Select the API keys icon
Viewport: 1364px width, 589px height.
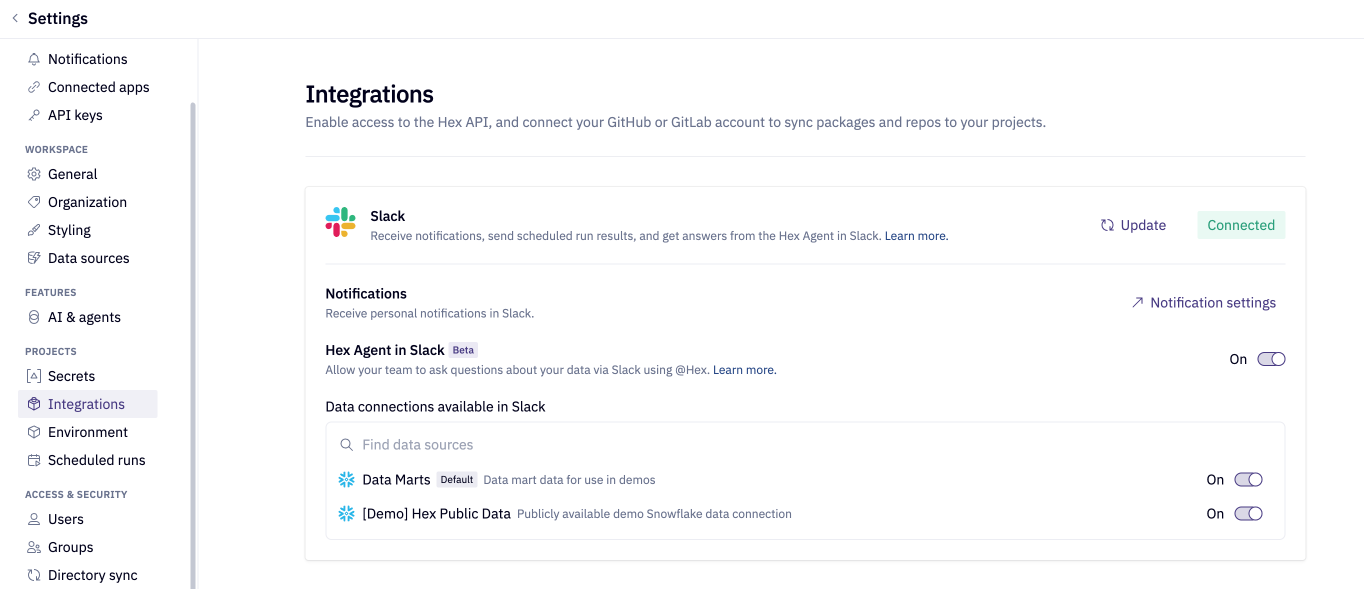coord(33,115)
